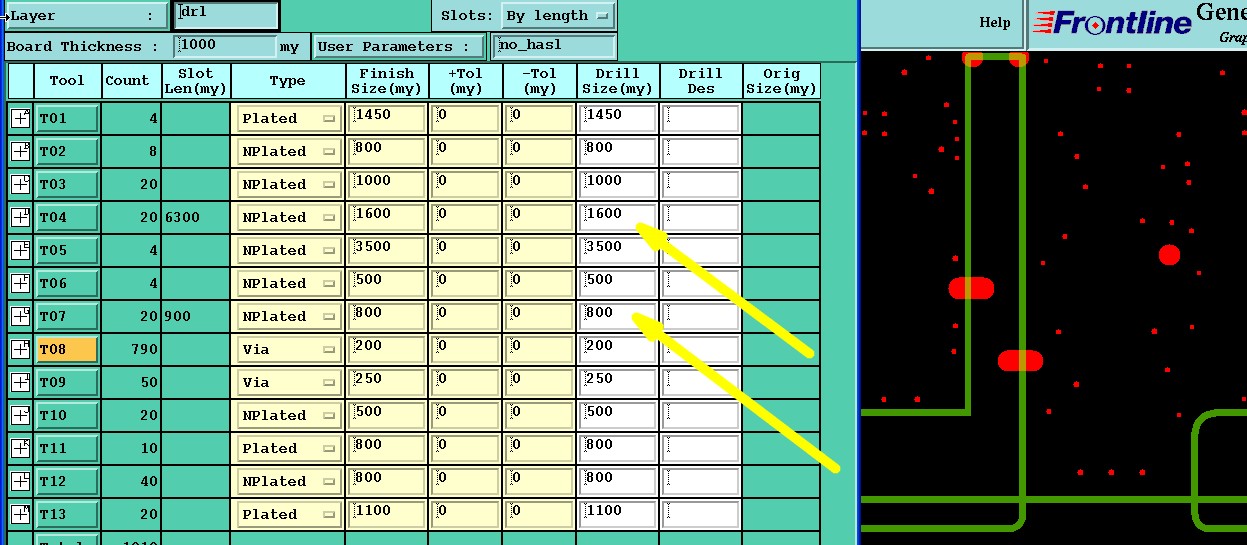Open the Plated type dropdown for T11
This screenshot has width=1247, height=545.
click(x=289, y=448)
